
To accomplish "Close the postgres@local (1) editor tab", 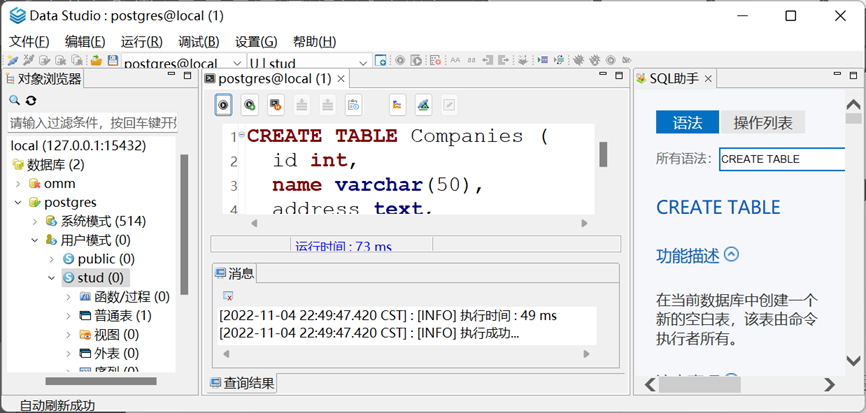I will (341, 79).
